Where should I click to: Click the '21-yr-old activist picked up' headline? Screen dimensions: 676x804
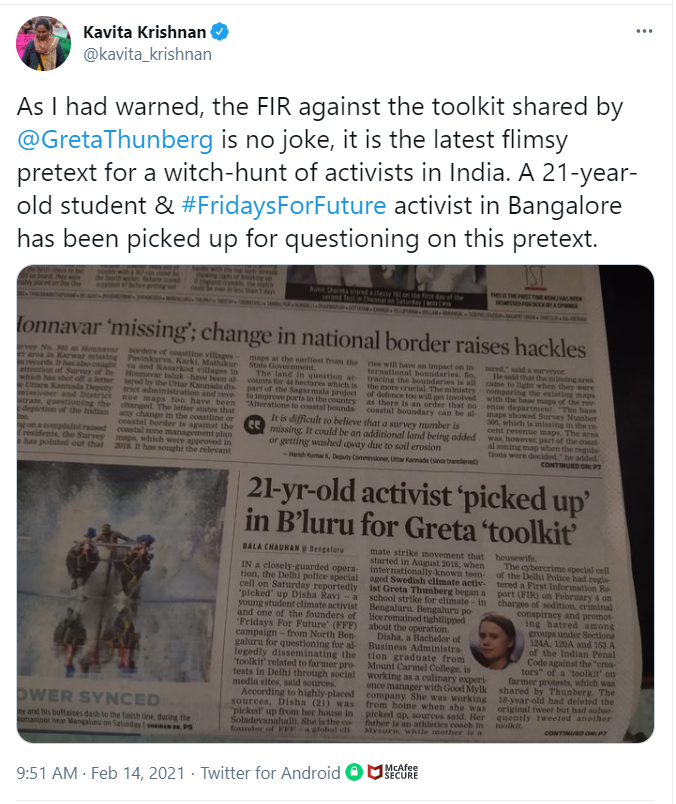point(417,511)
